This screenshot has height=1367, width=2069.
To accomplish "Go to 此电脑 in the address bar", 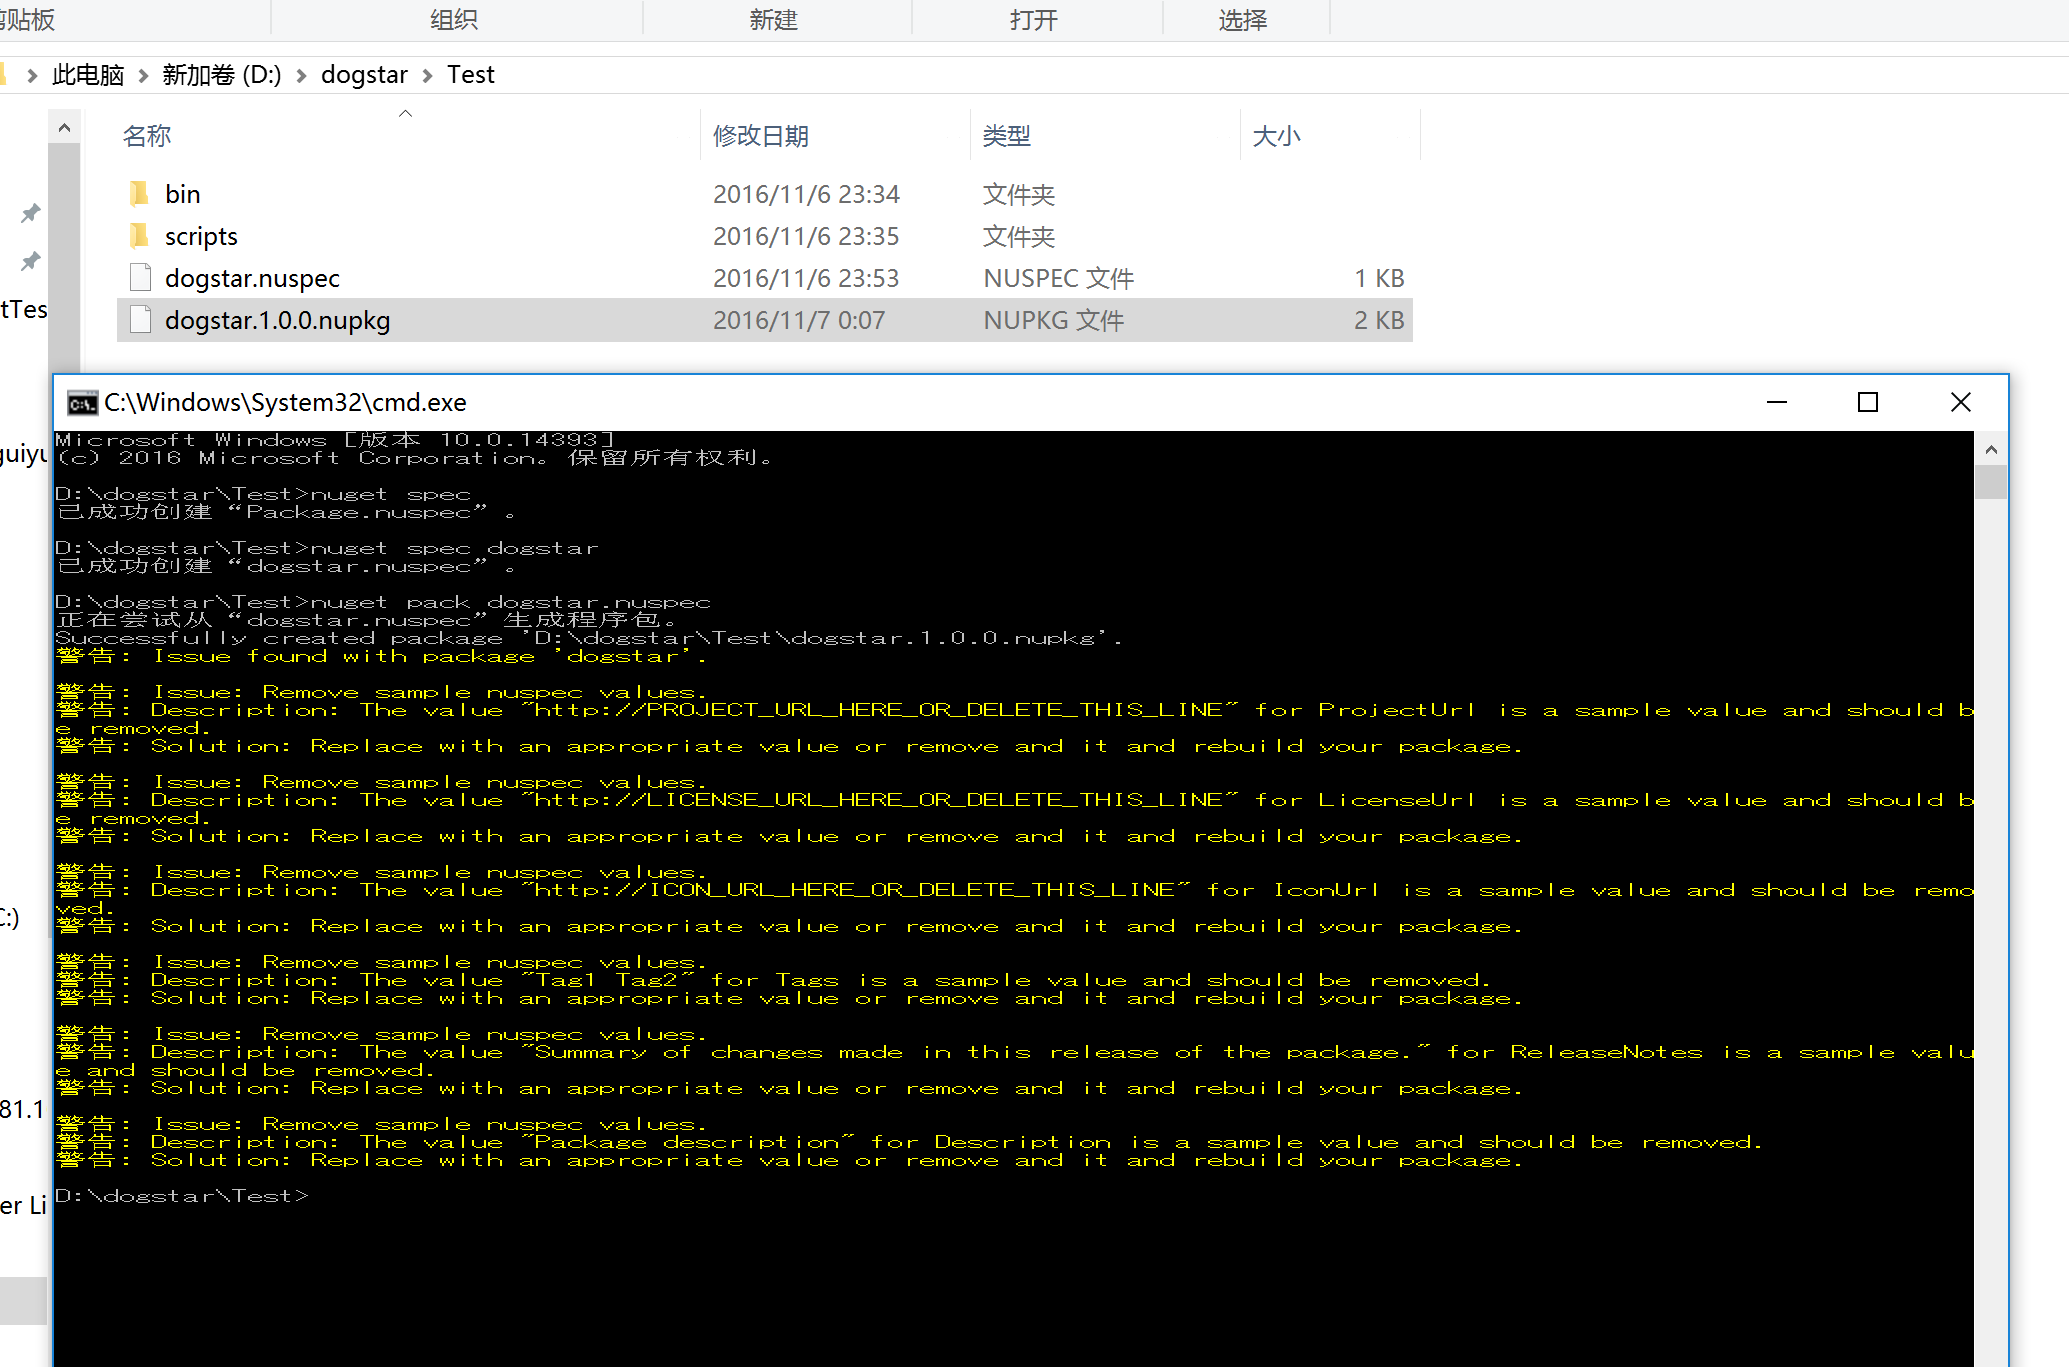I will [88, 75].
